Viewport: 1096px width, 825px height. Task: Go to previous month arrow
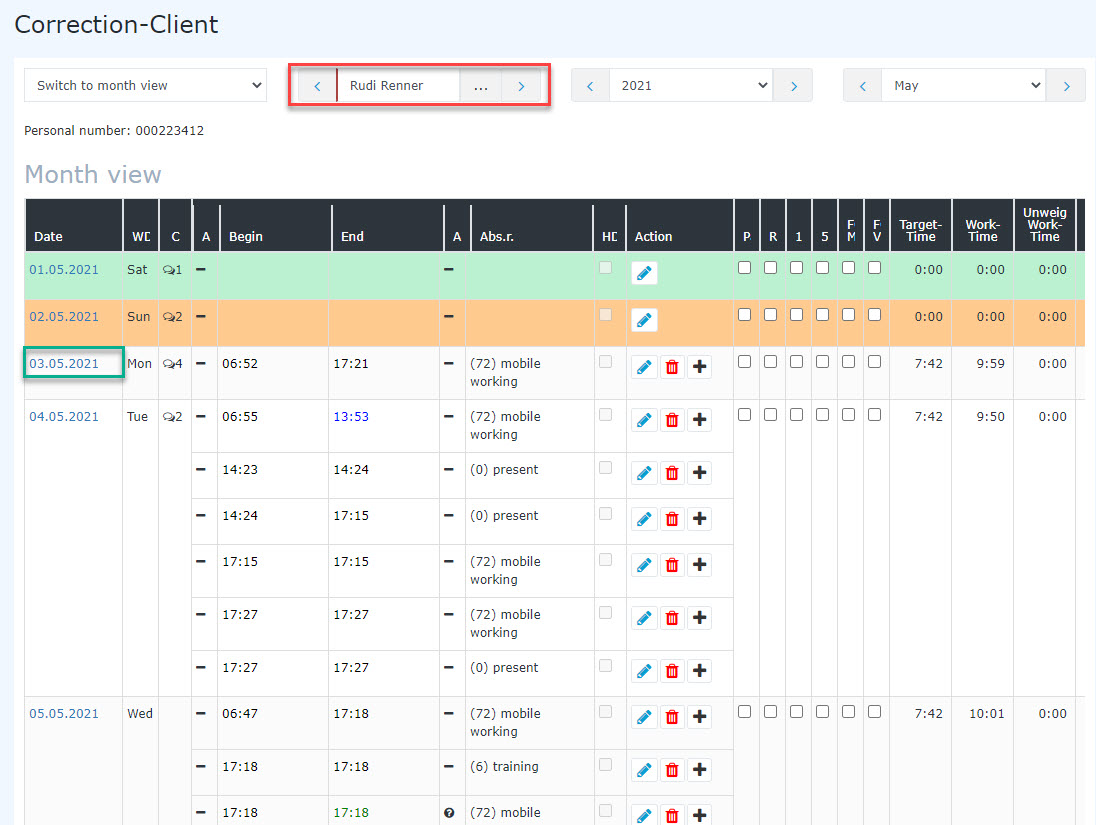pyautogui.click(x=863, y=86)
